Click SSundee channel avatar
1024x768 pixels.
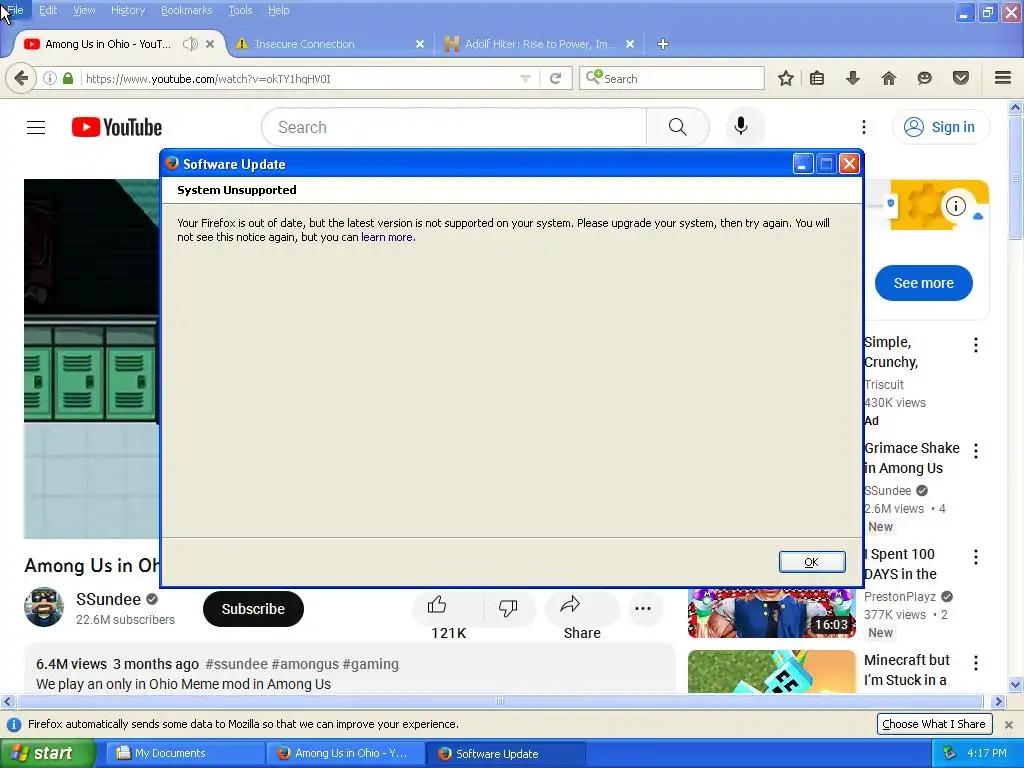pyautogui.click(x=44, y=607)
